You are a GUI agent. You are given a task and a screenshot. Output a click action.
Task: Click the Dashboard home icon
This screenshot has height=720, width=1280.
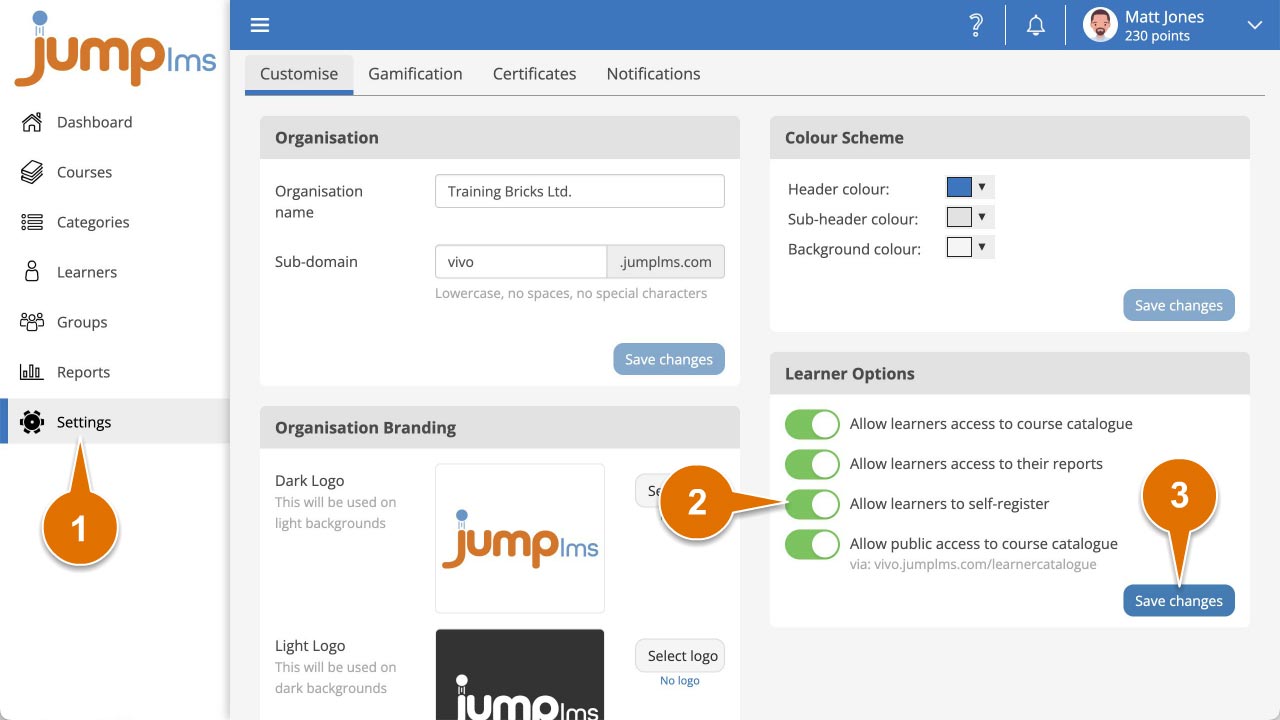point(32,122)
